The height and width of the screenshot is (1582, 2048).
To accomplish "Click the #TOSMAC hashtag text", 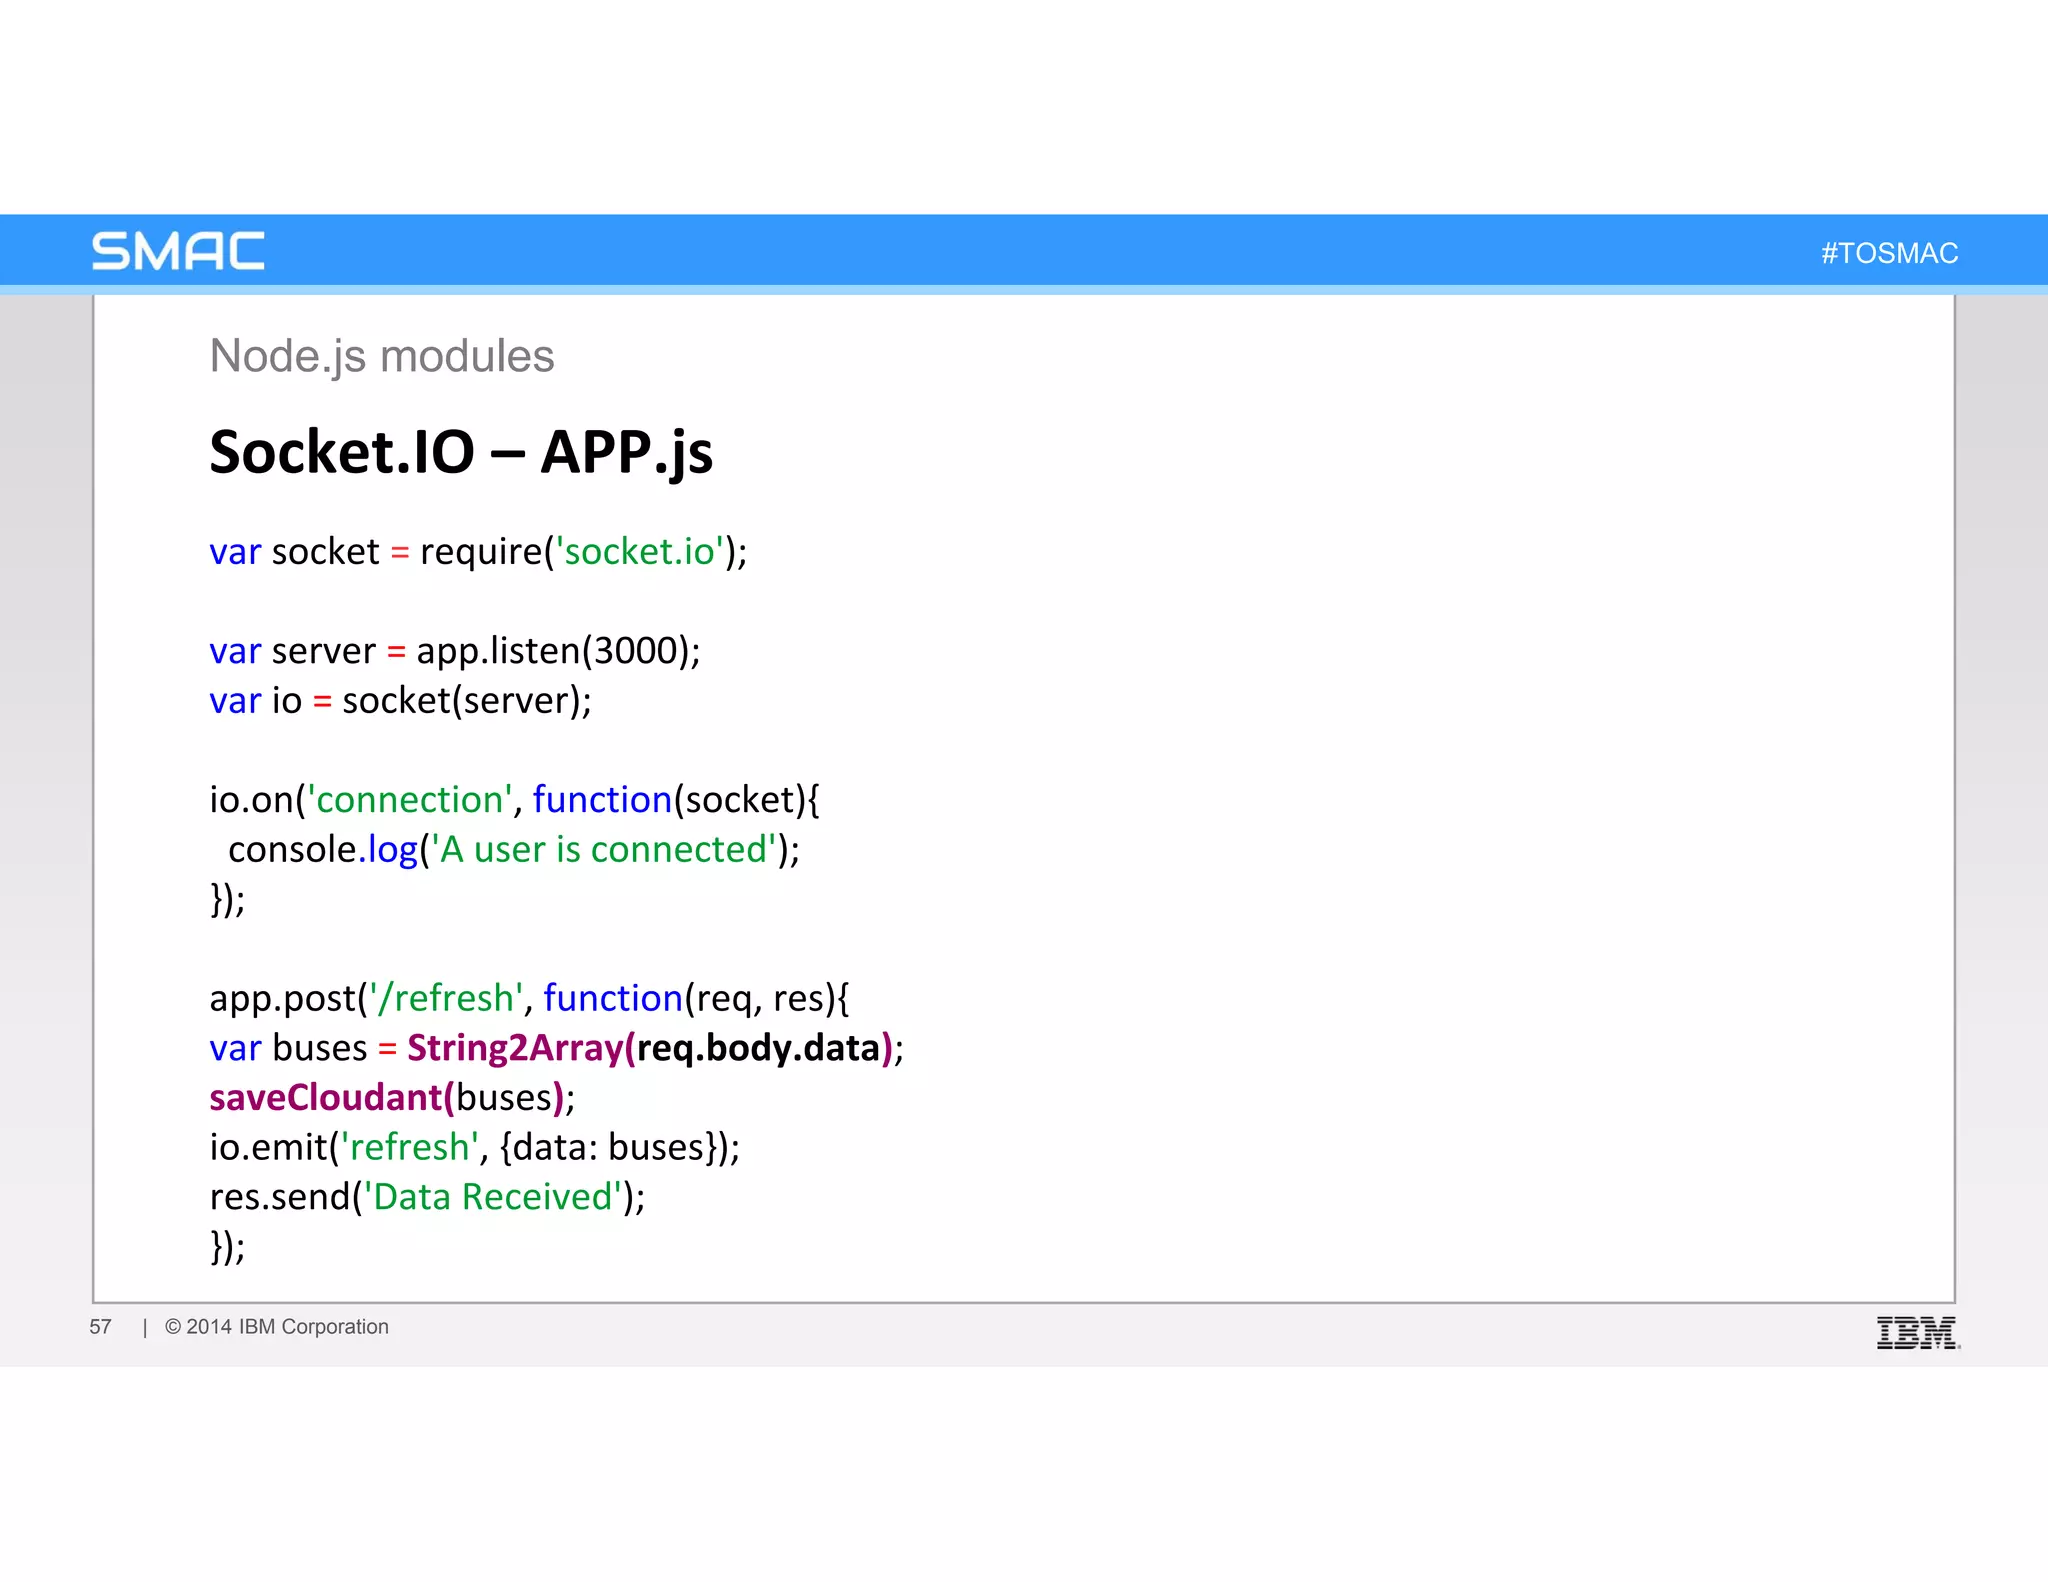I will click(x=1889, y=253).
